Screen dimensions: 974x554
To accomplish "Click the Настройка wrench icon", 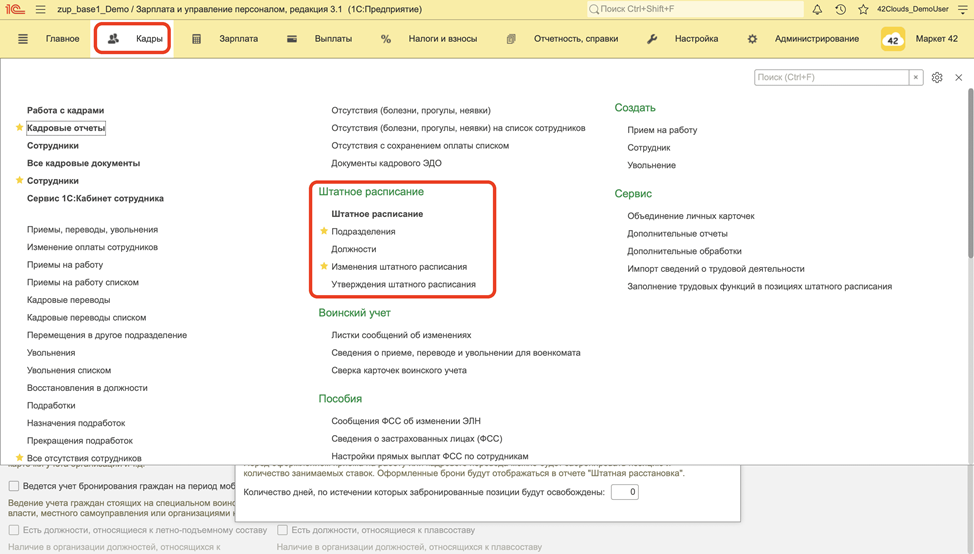I will 652,39.
